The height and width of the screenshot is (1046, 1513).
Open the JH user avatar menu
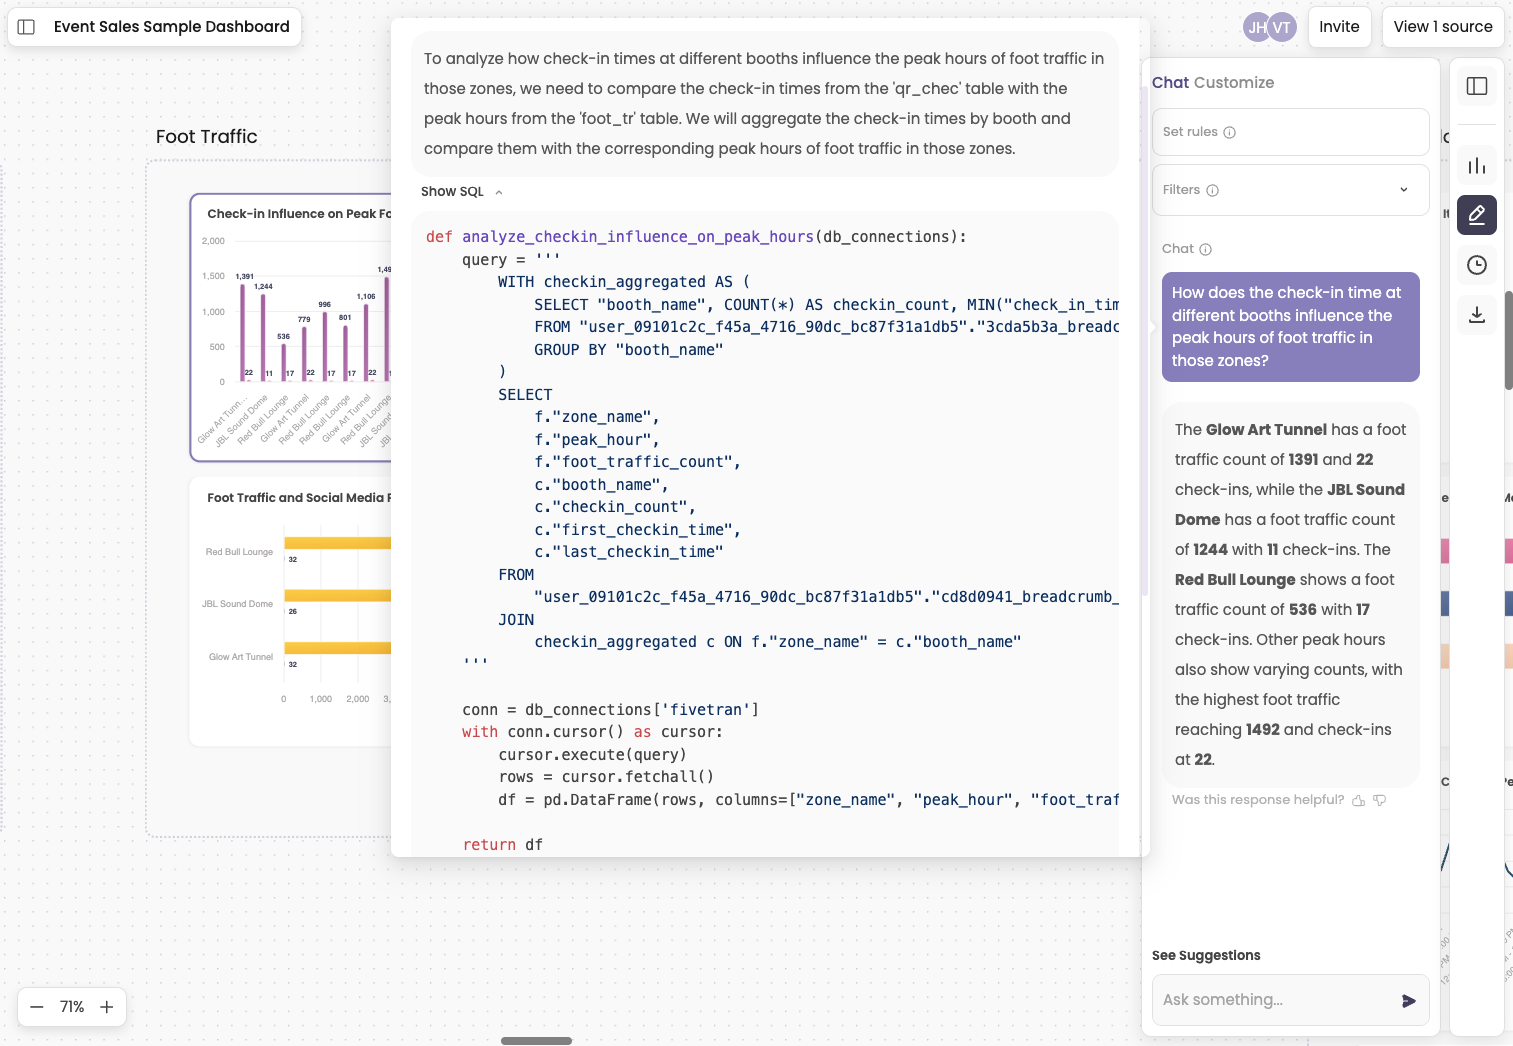(x=1254, y=27)
